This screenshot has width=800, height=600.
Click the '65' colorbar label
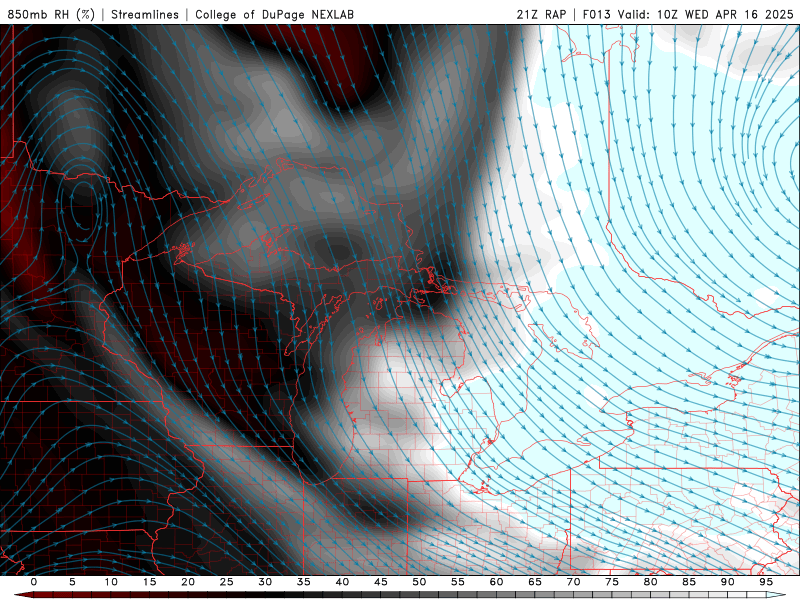535,582
